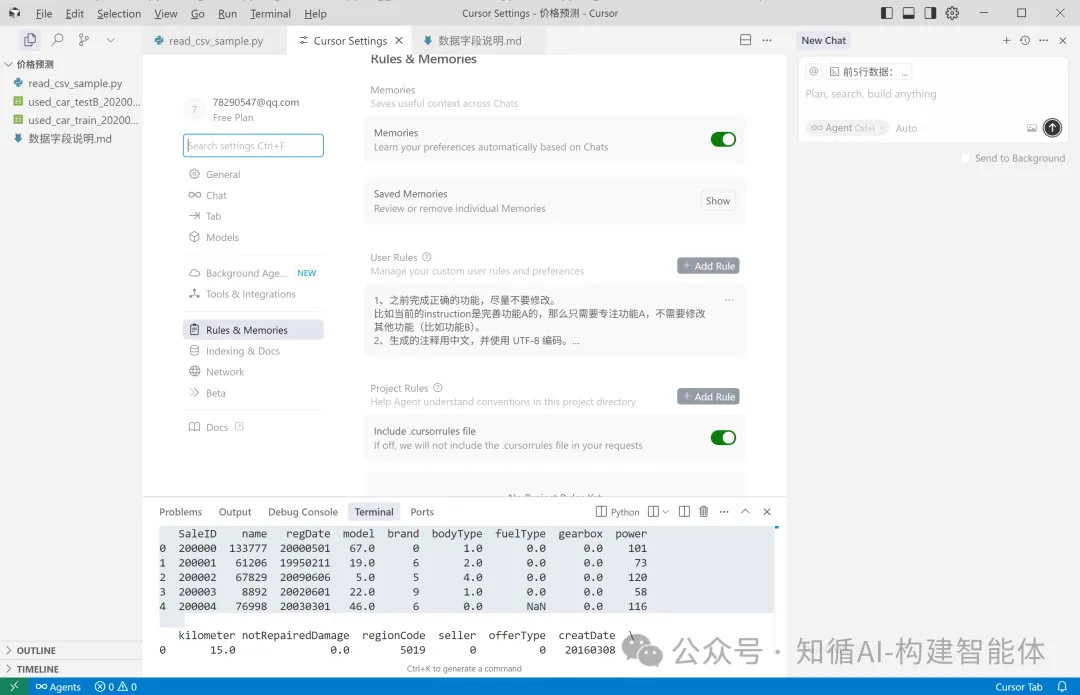Open the Auto model dropdown
The width and height of the screenshot is (1080, 695).
(909, 128)
